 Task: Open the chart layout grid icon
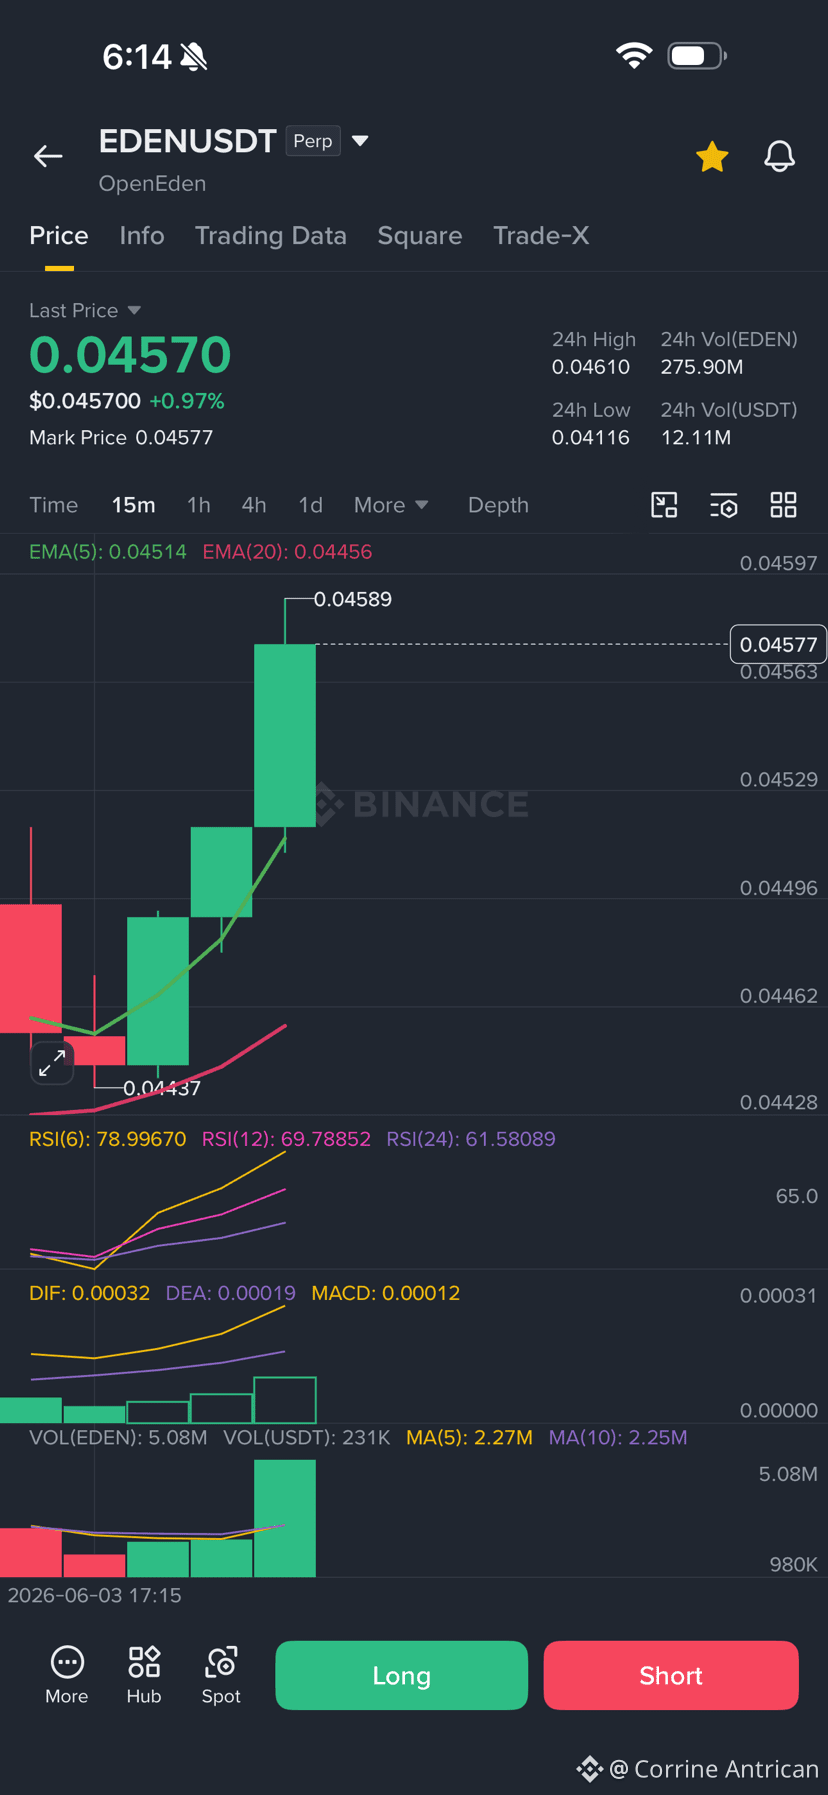pos(783,505)
